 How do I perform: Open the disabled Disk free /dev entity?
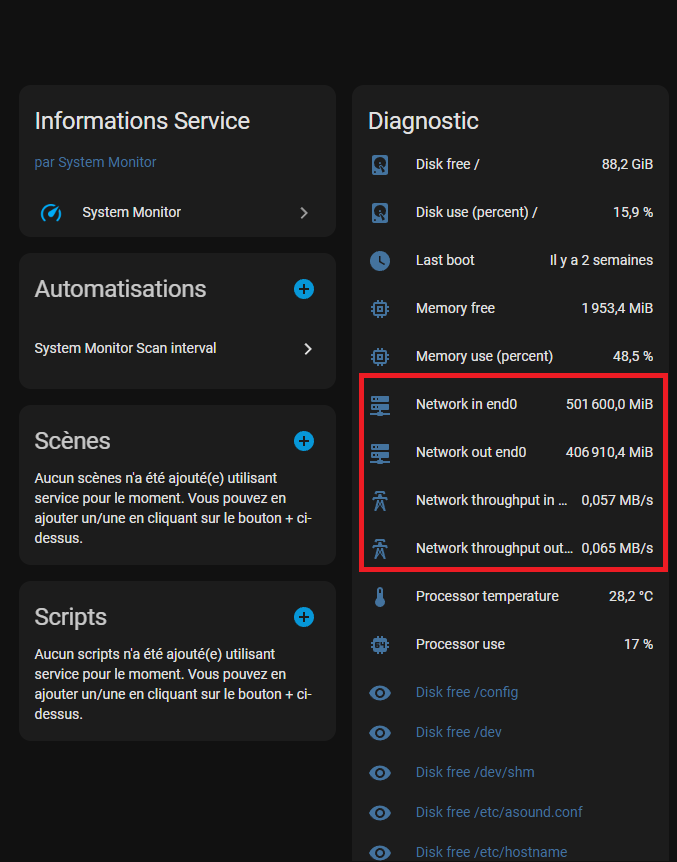(x=459, y=732)
